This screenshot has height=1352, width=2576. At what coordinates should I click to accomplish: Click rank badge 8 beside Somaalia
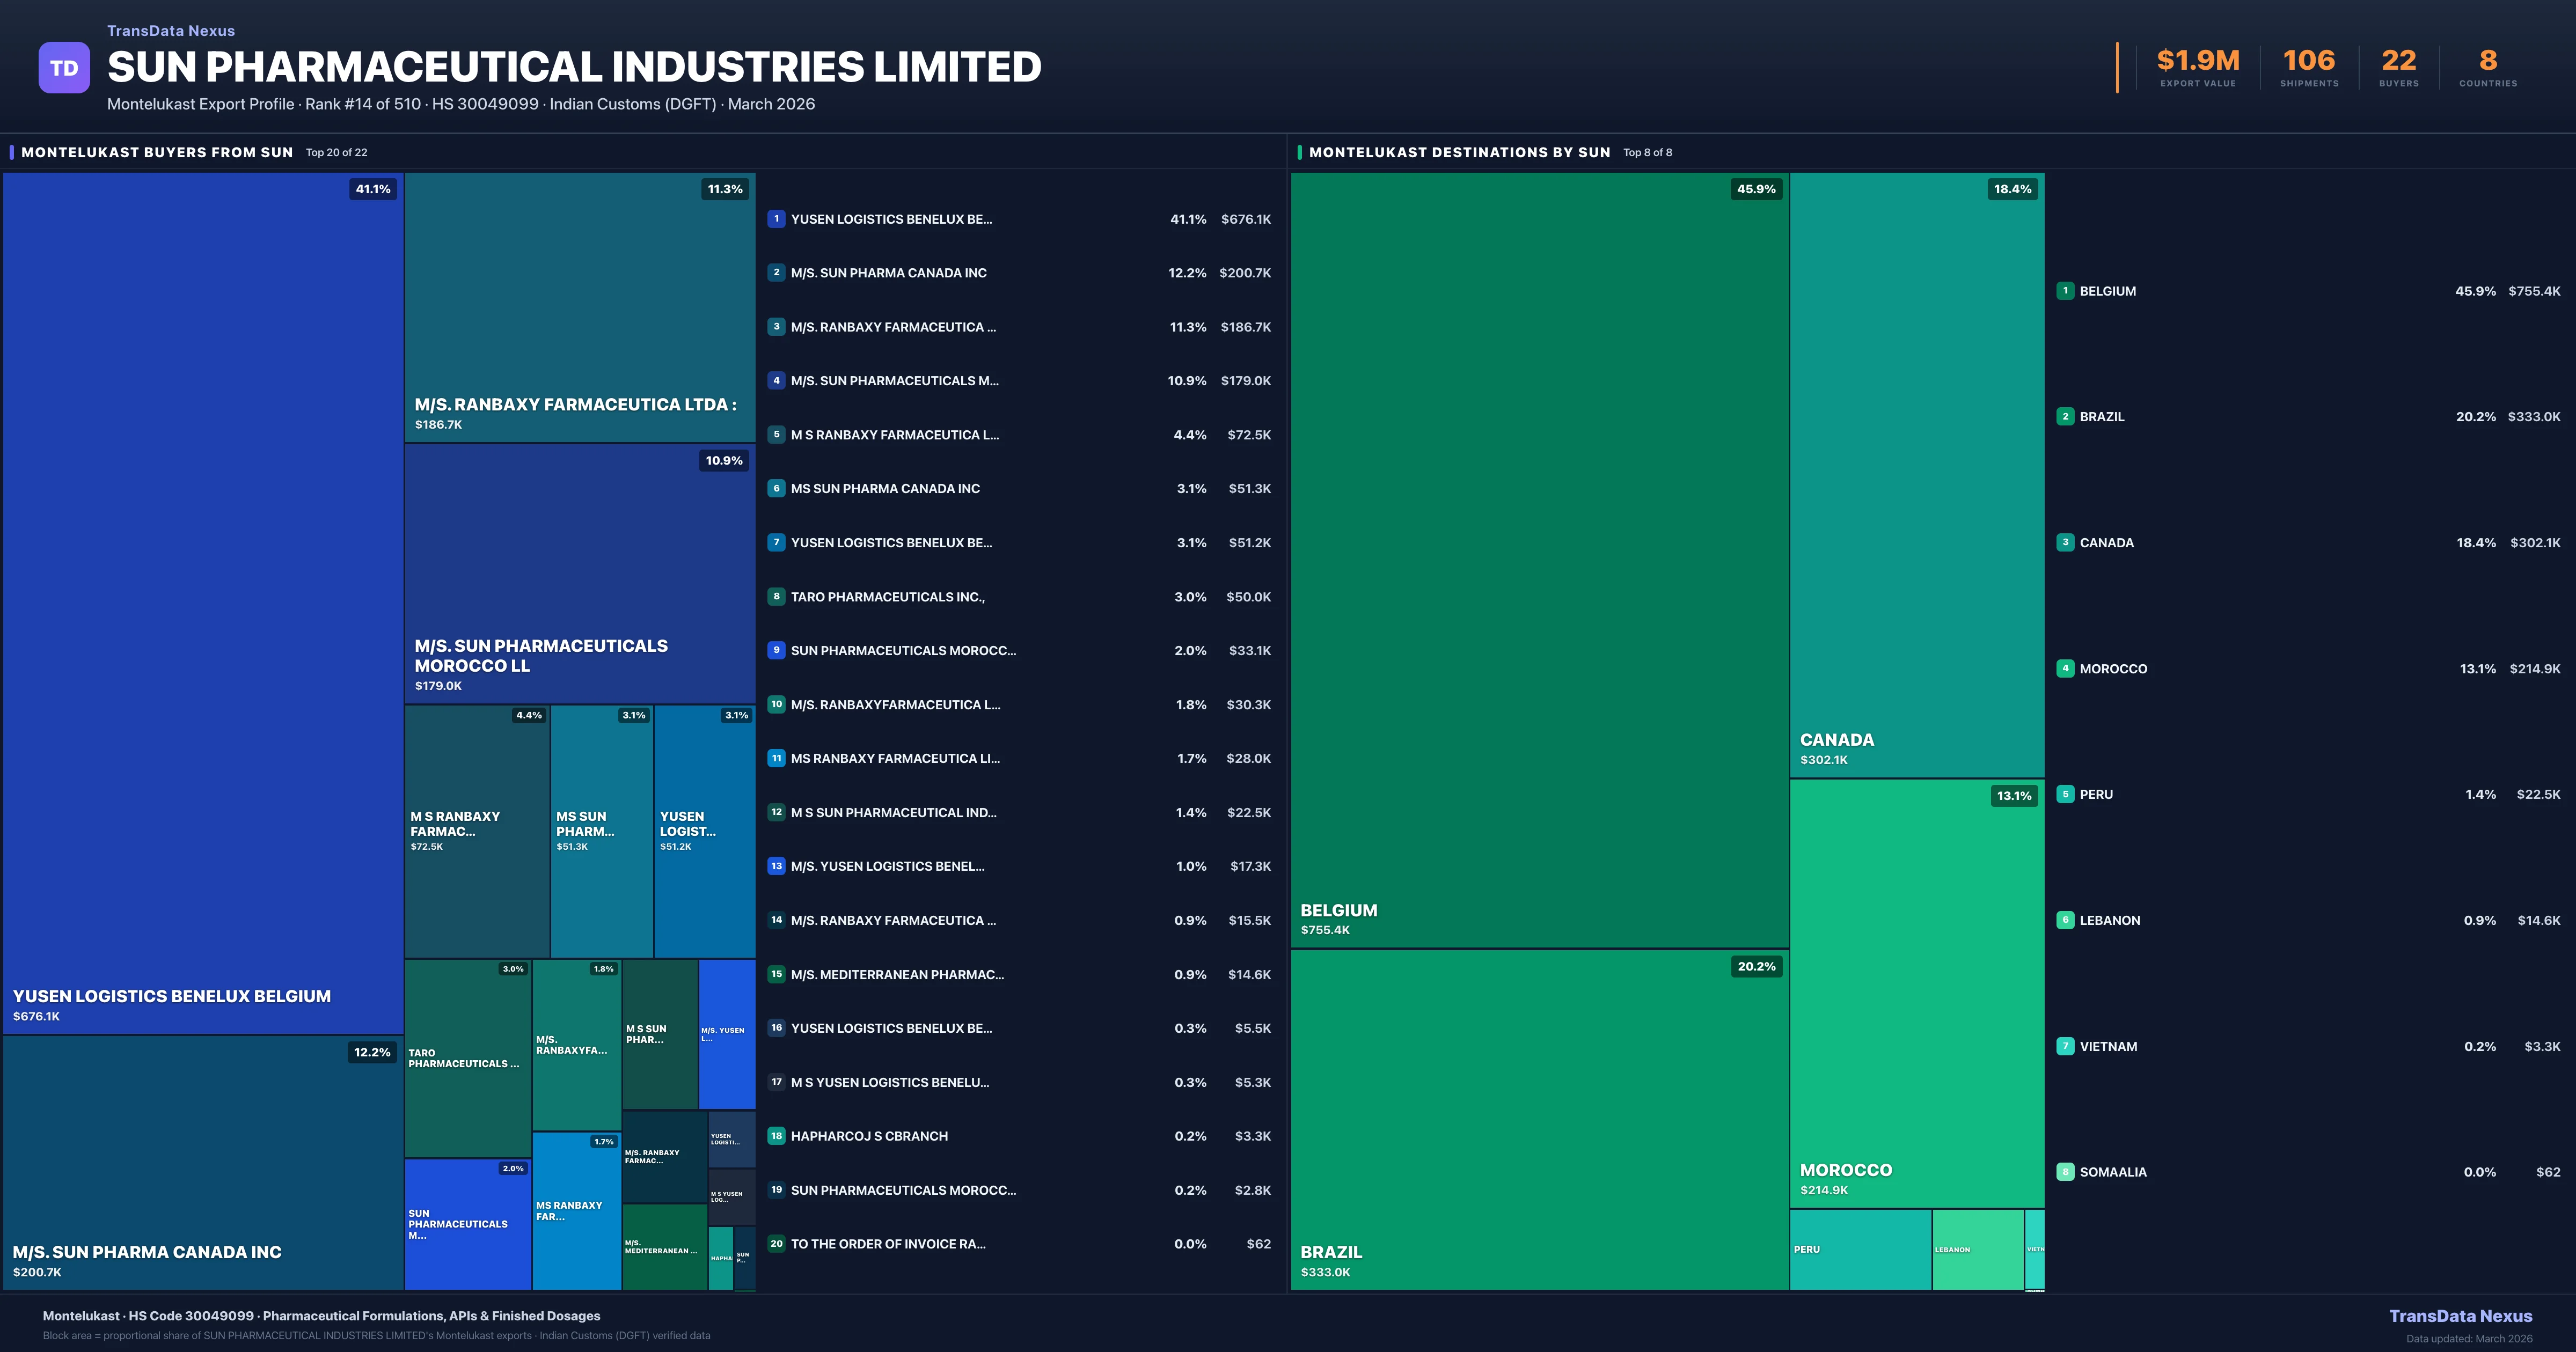pyautogui.click(x=2065, y=1172)
